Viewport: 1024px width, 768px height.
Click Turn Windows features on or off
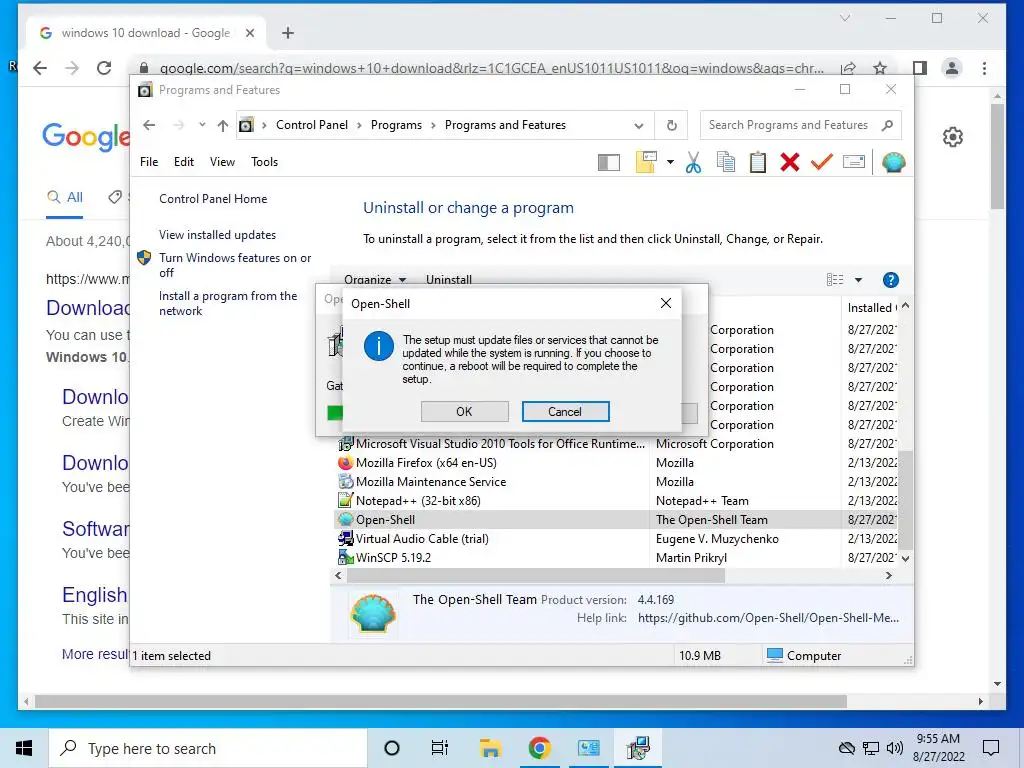[235, 265]
